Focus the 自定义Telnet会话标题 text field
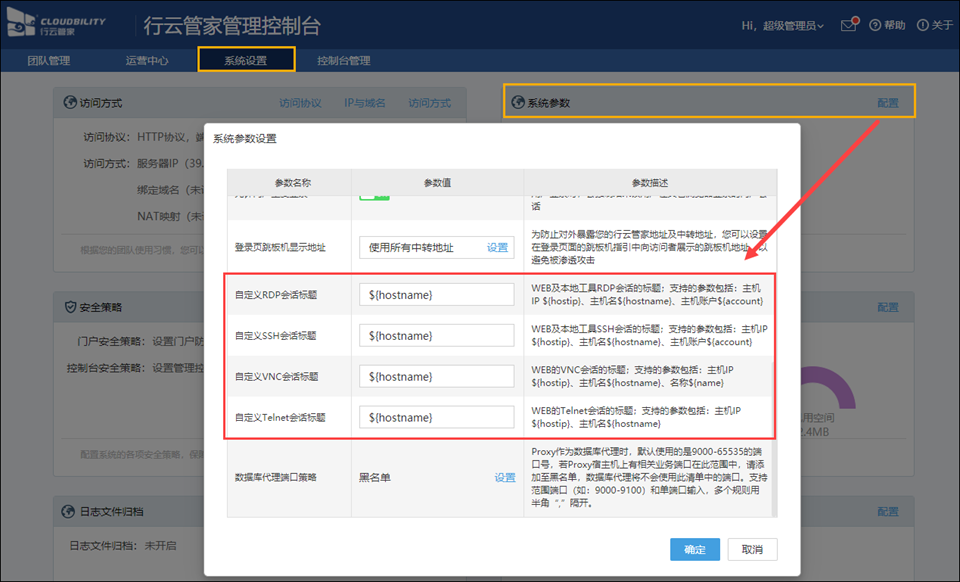Viewport: 960px width, 582px height. pyautogui.click(x=436, y=417)
